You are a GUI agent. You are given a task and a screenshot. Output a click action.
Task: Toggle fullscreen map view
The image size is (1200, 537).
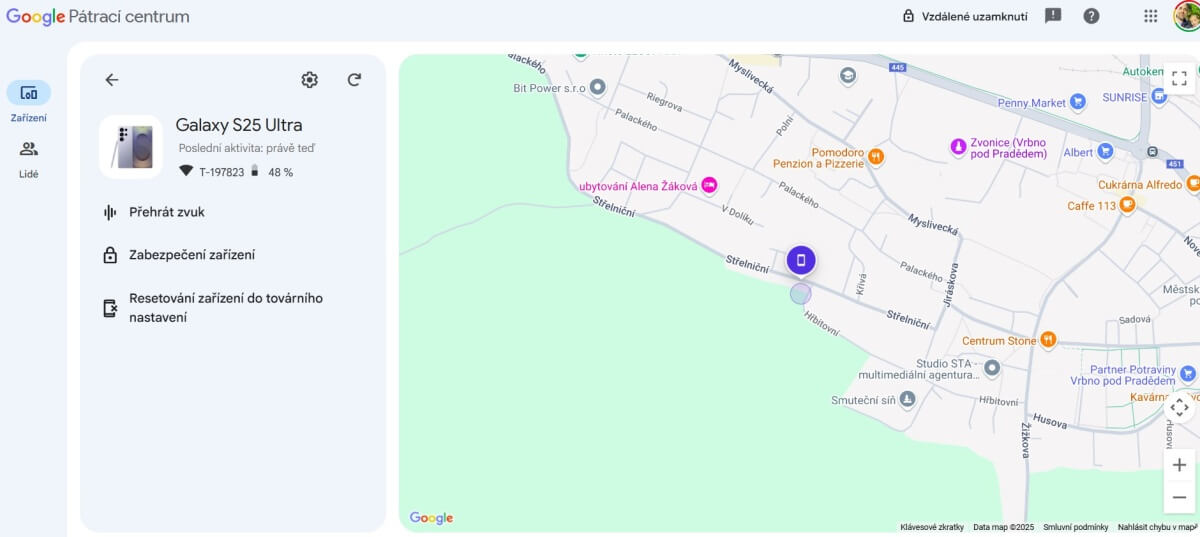pos(1179,79)
